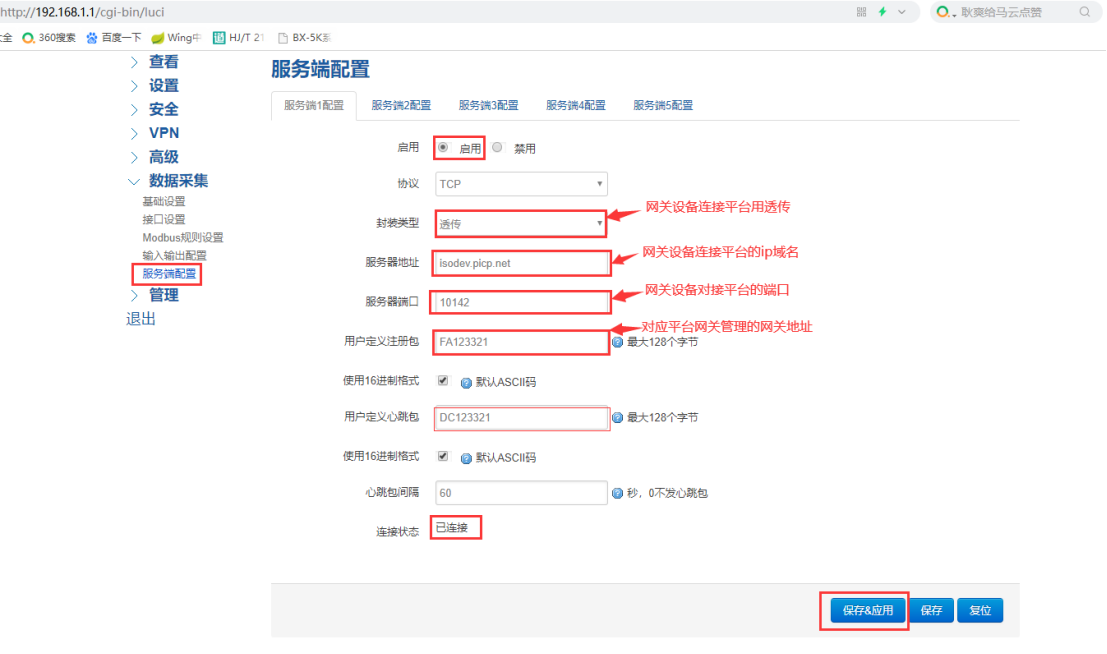Open the 百度一下 bookmark
The width and height of the screenshot is (1107, 654).
click(x=114, y=38)
